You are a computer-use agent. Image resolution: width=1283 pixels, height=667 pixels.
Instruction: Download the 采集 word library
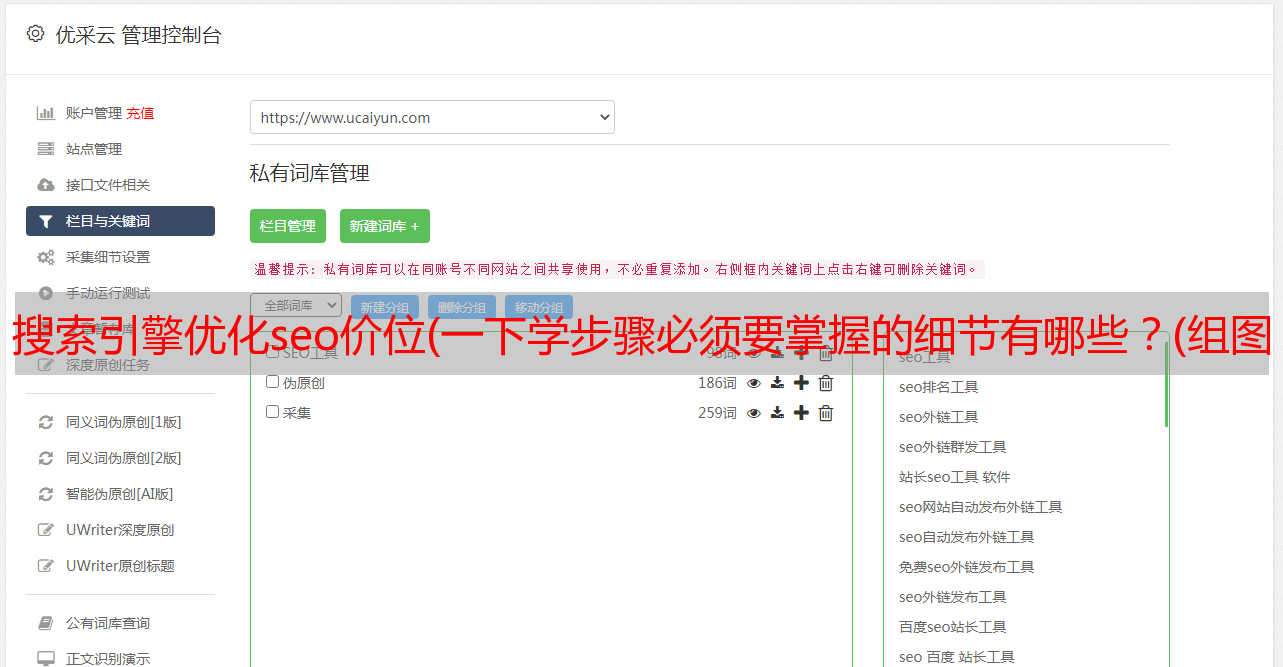coord(777,413)
